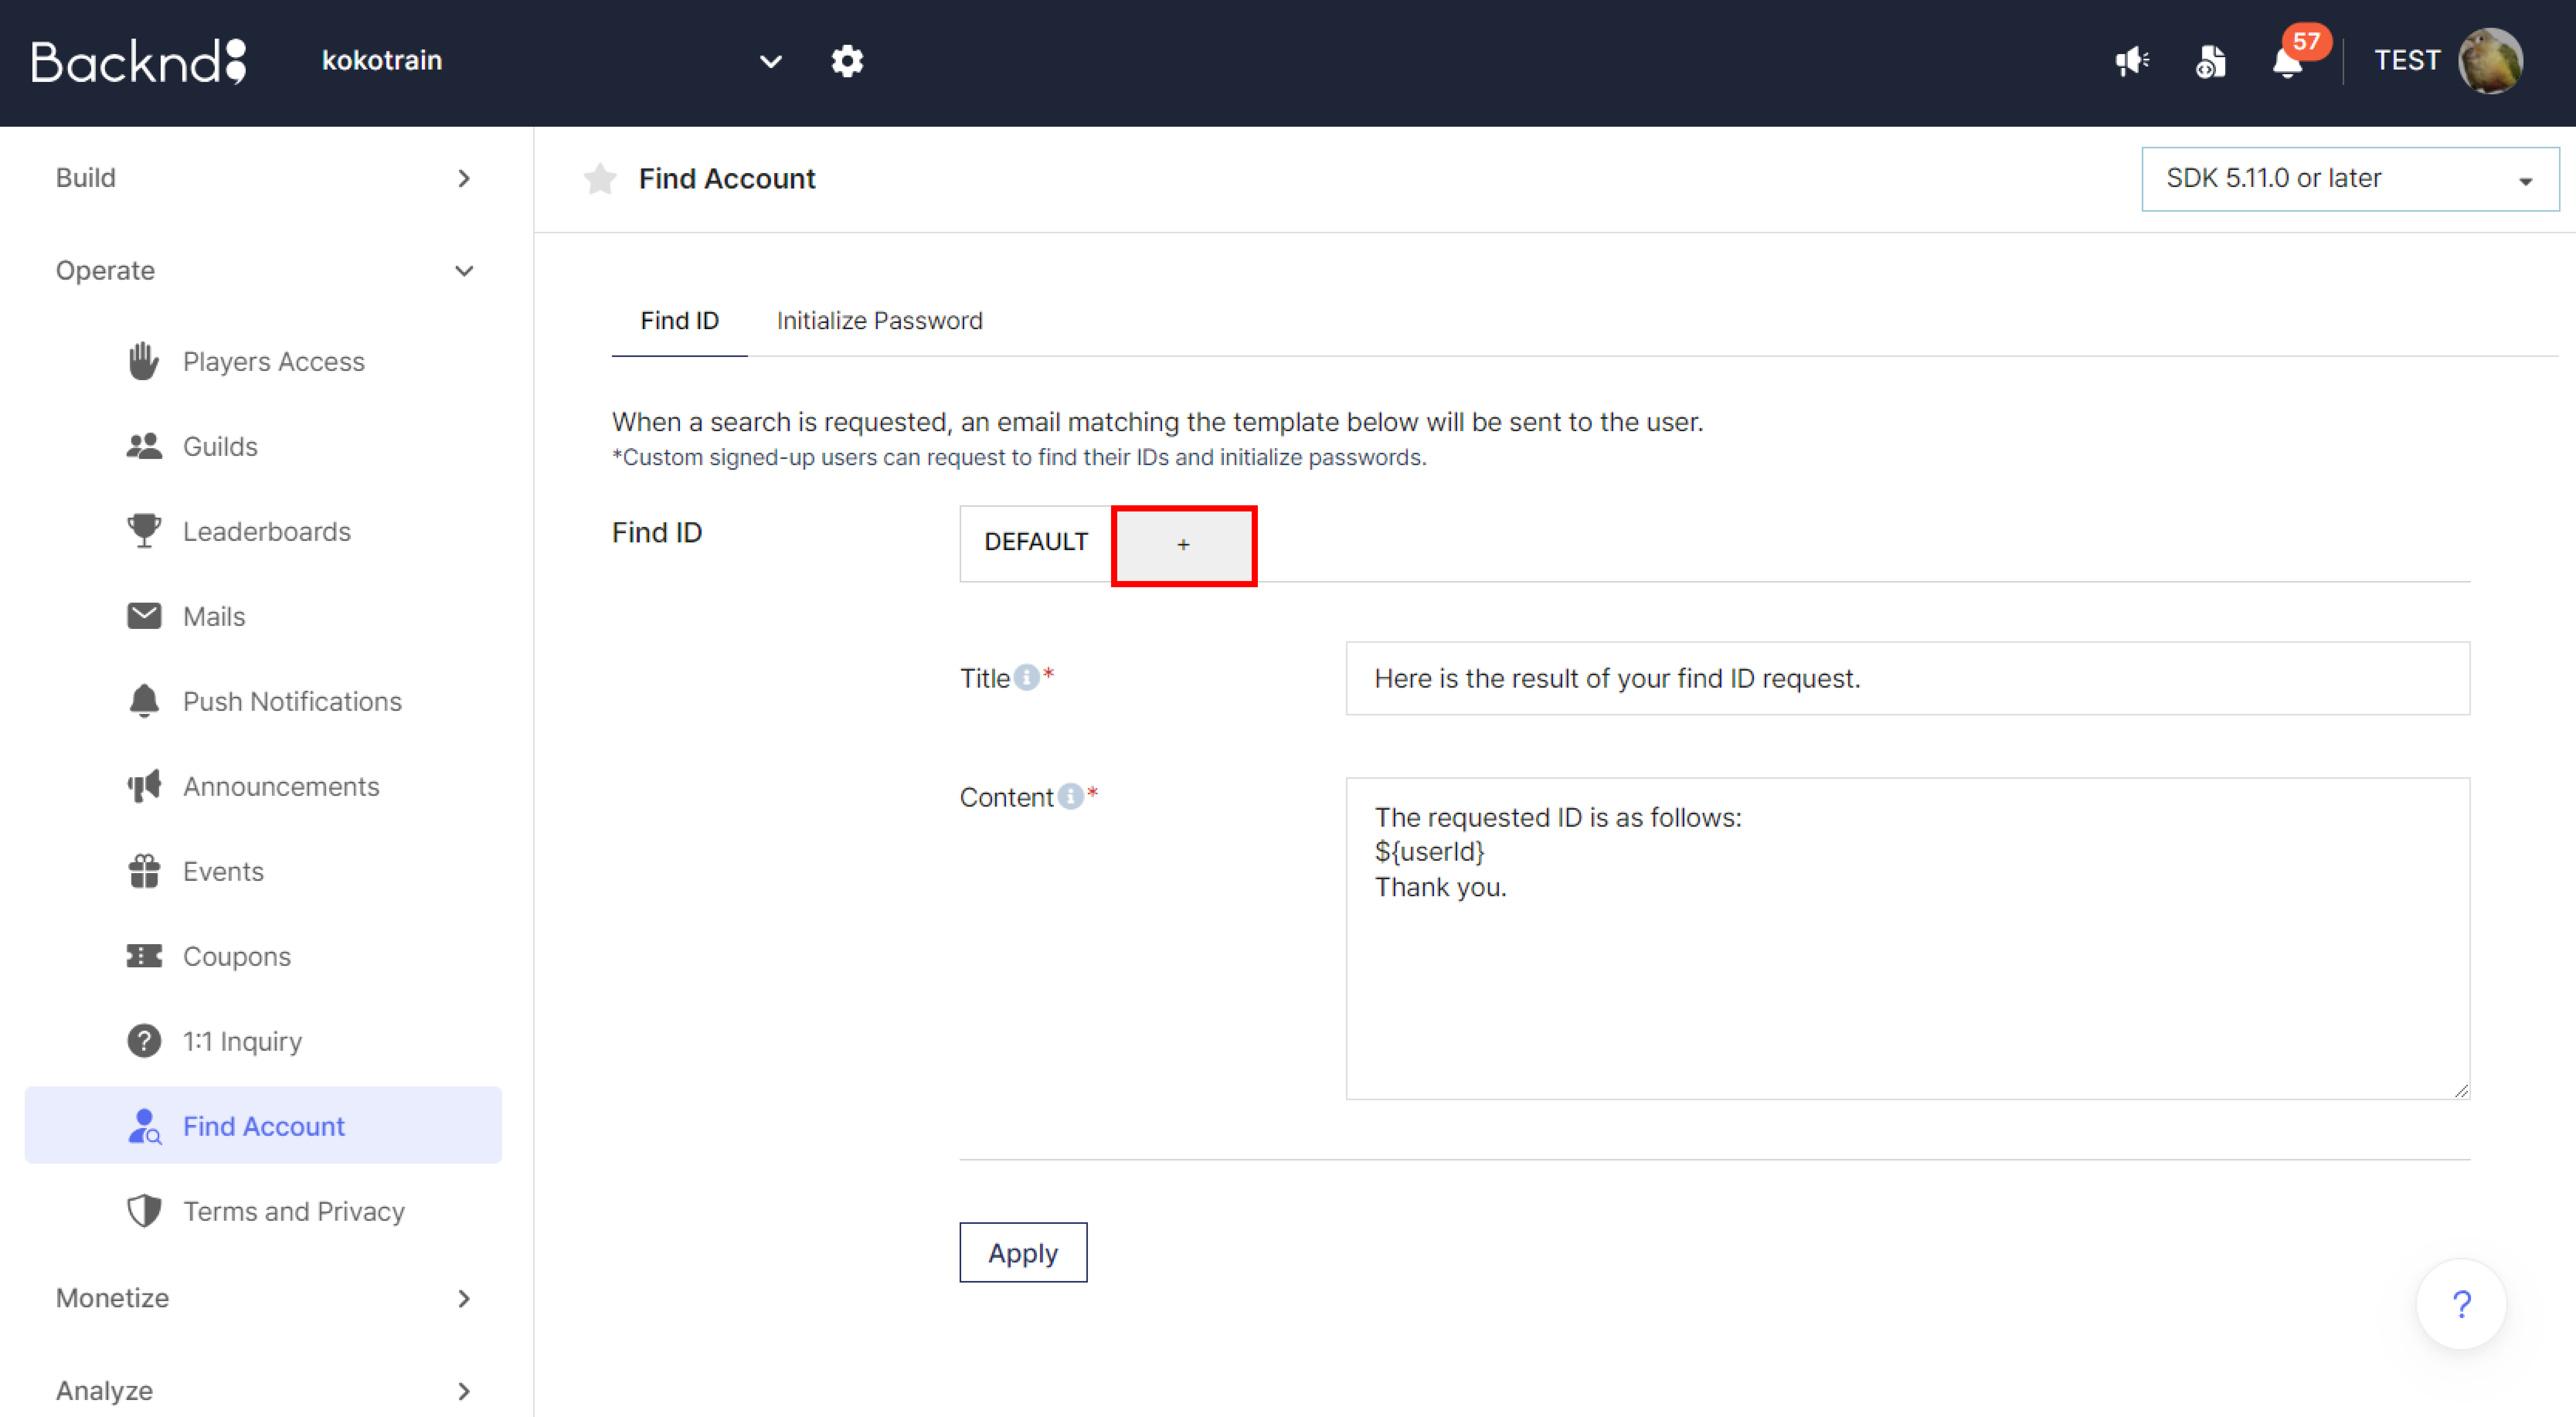Click the Coupons ticket icon

click(x=144, y=956)
